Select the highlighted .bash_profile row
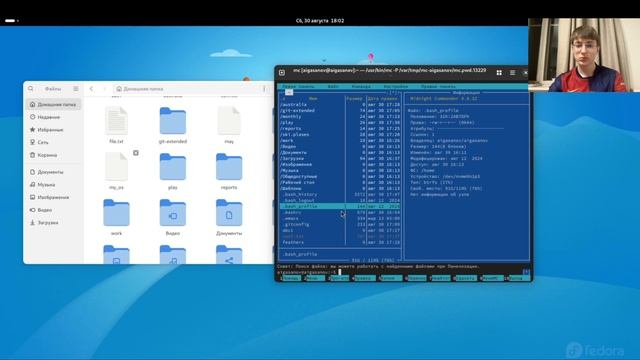Screen dimensions: 640x360 pyautogui.click(x=340, y=207)
